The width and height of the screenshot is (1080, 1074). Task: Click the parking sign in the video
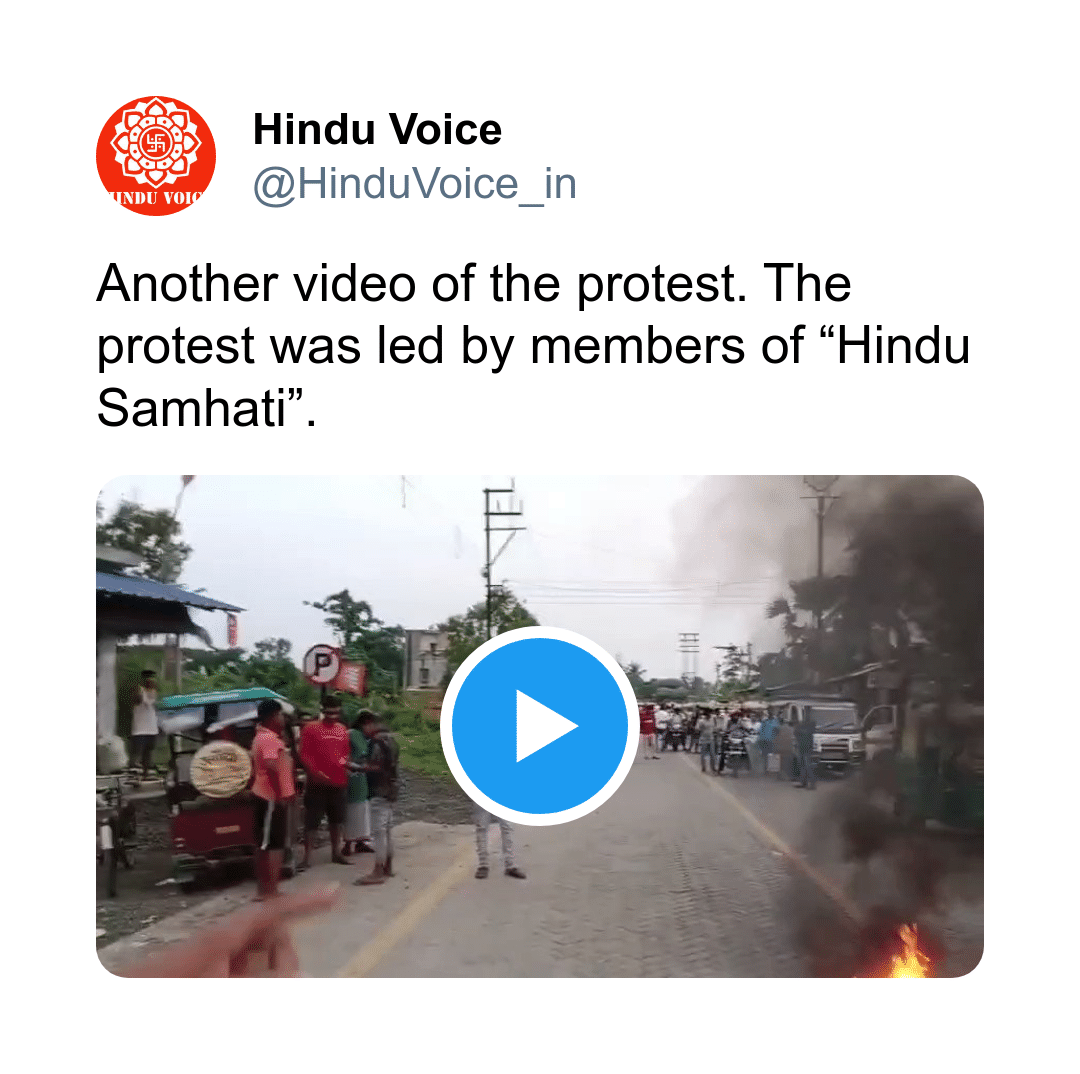click(x=321, y=665)
